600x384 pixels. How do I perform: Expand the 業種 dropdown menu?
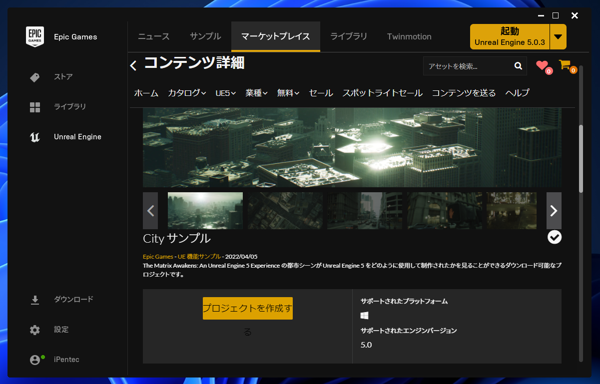(x=256, y=93)
